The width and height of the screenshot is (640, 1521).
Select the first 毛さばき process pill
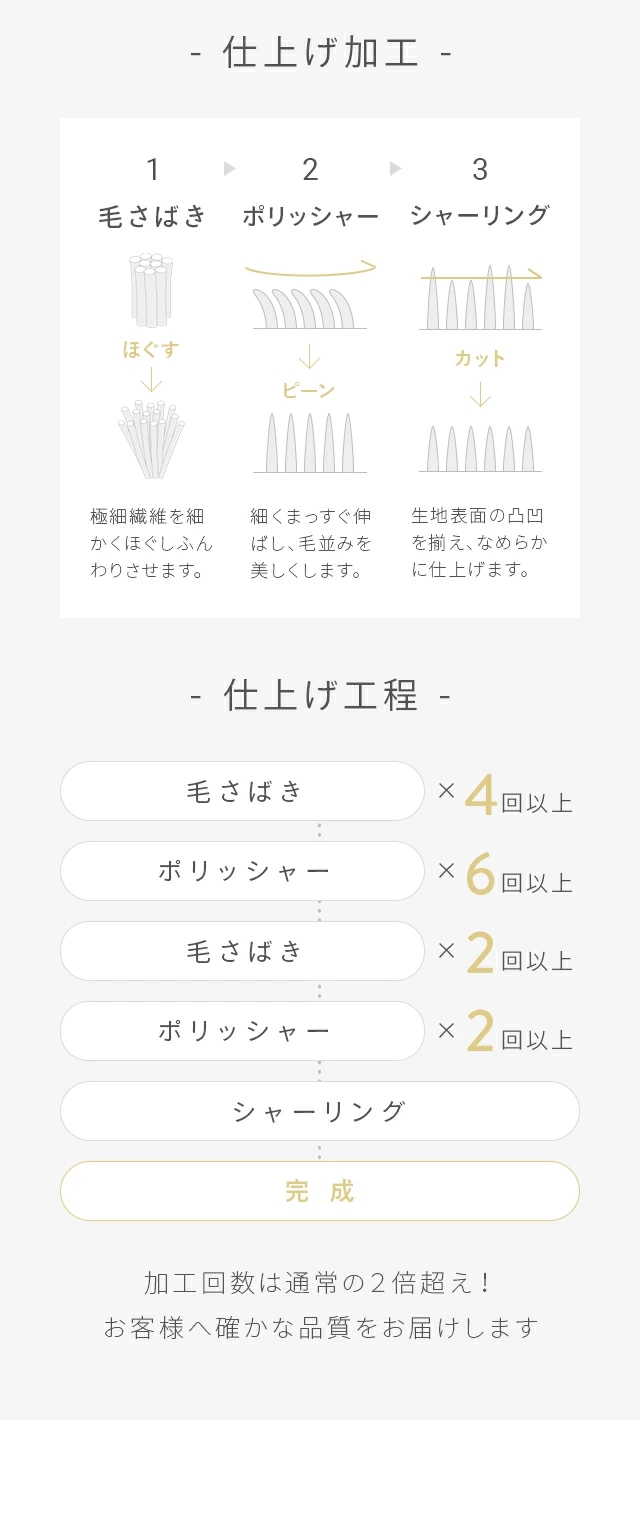click(243, 791)
